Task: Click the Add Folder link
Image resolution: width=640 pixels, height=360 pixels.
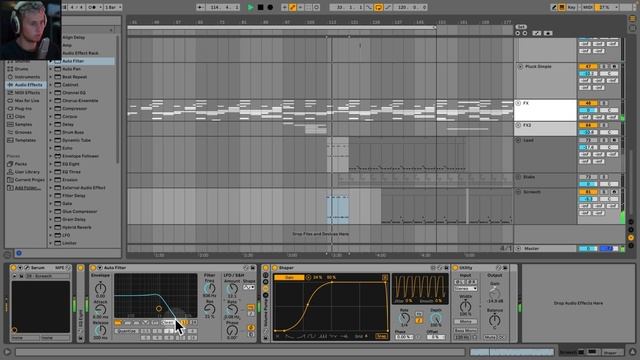Action: (x=28, y=188)
